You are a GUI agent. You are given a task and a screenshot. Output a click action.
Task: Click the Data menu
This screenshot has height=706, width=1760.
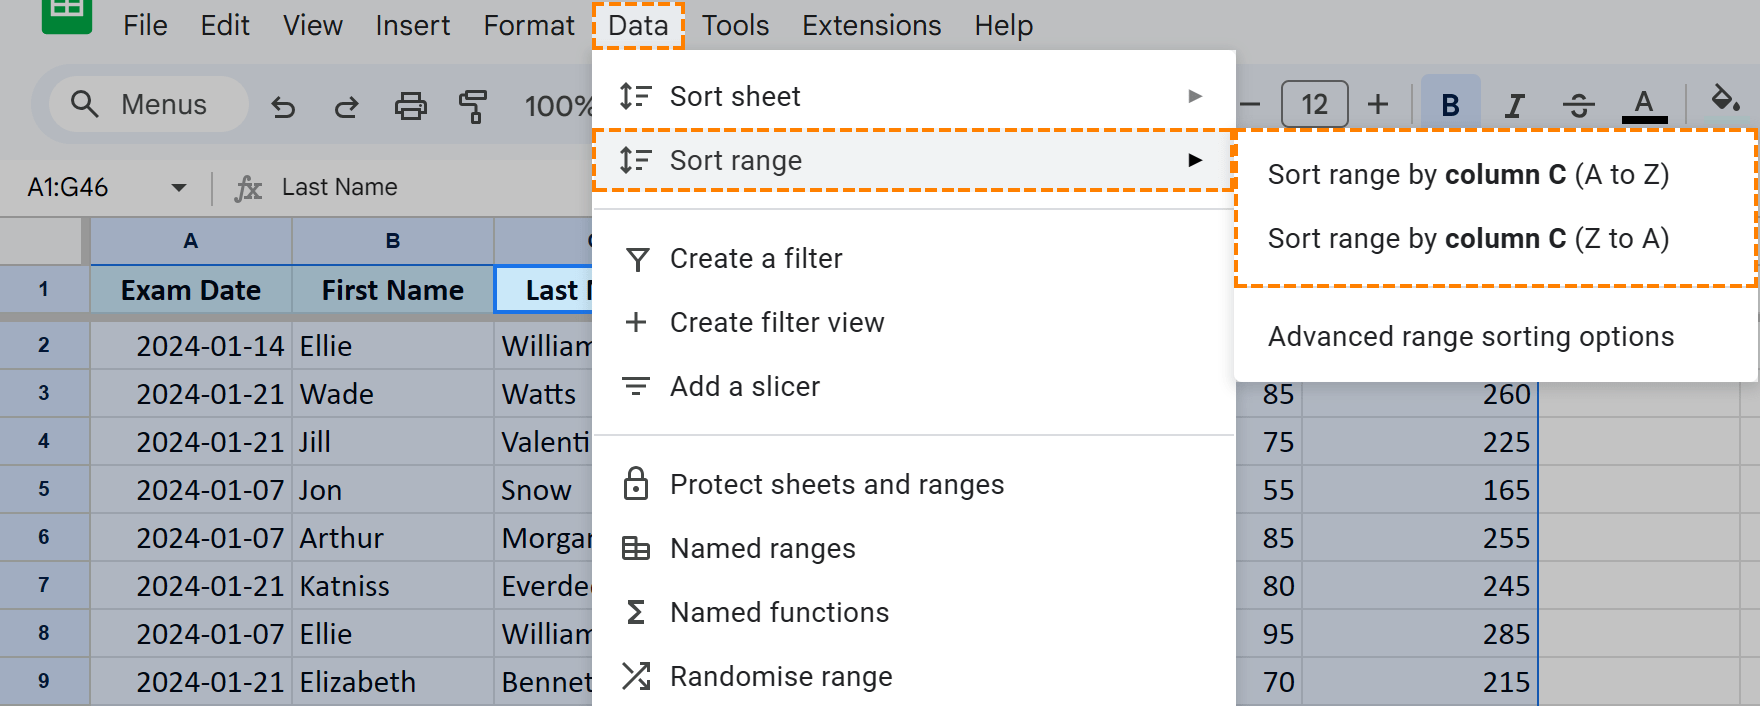(x=638, y=25)
